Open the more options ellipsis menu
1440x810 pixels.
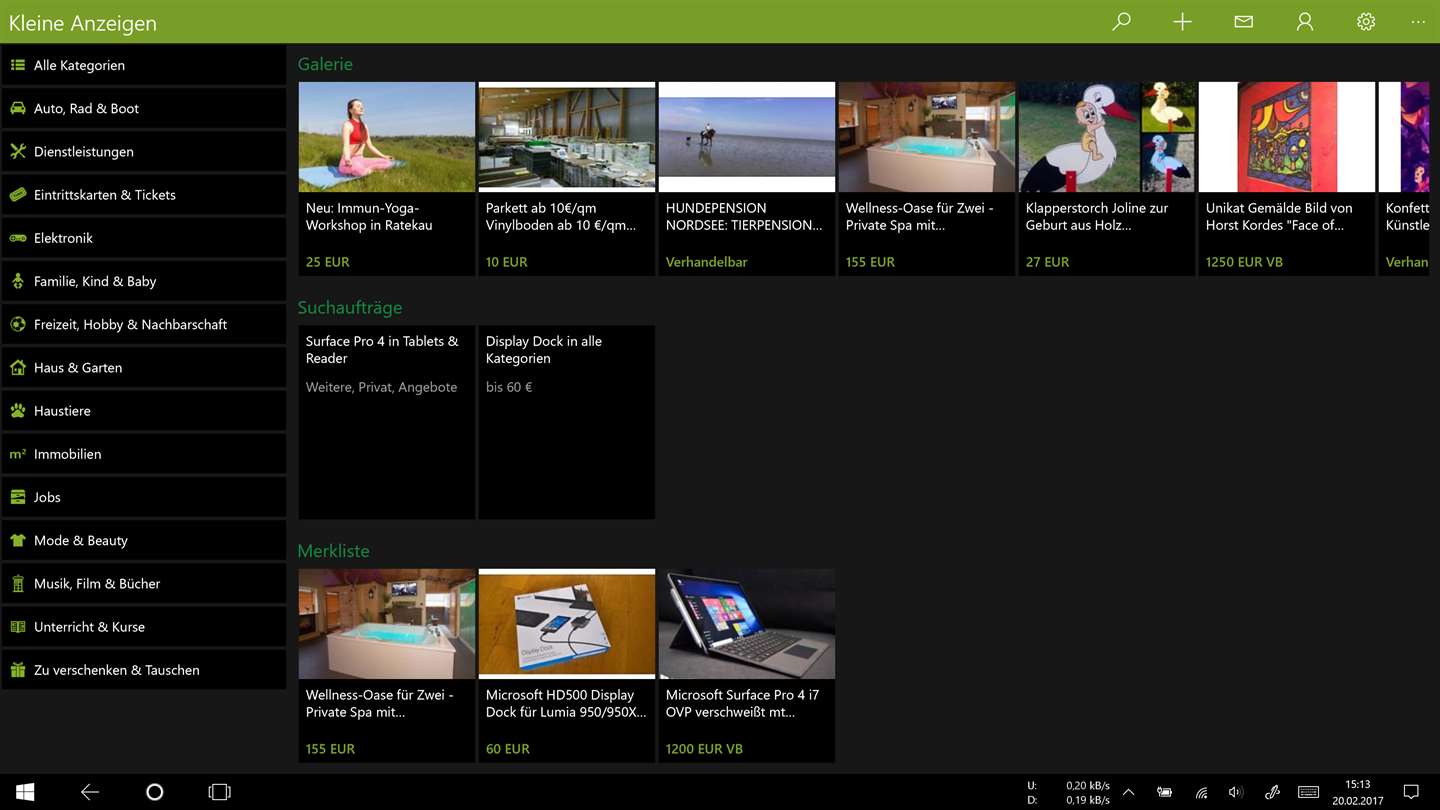point(1418,21)
